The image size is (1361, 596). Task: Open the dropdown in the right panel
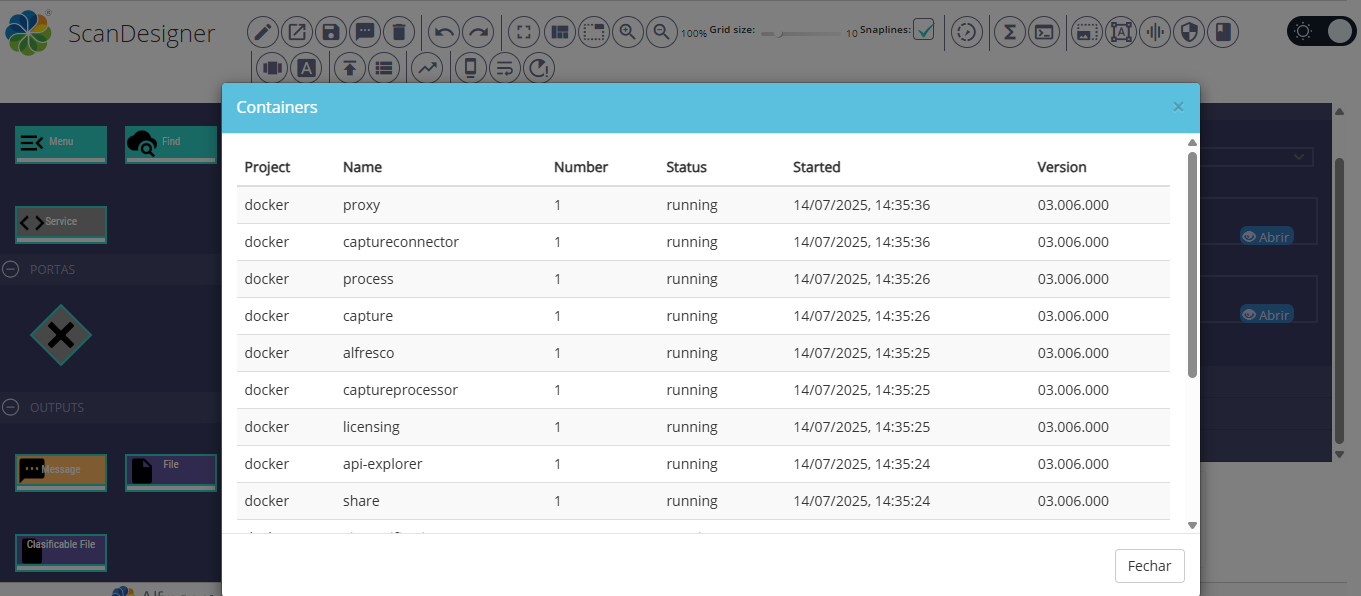coord(1298,157)
